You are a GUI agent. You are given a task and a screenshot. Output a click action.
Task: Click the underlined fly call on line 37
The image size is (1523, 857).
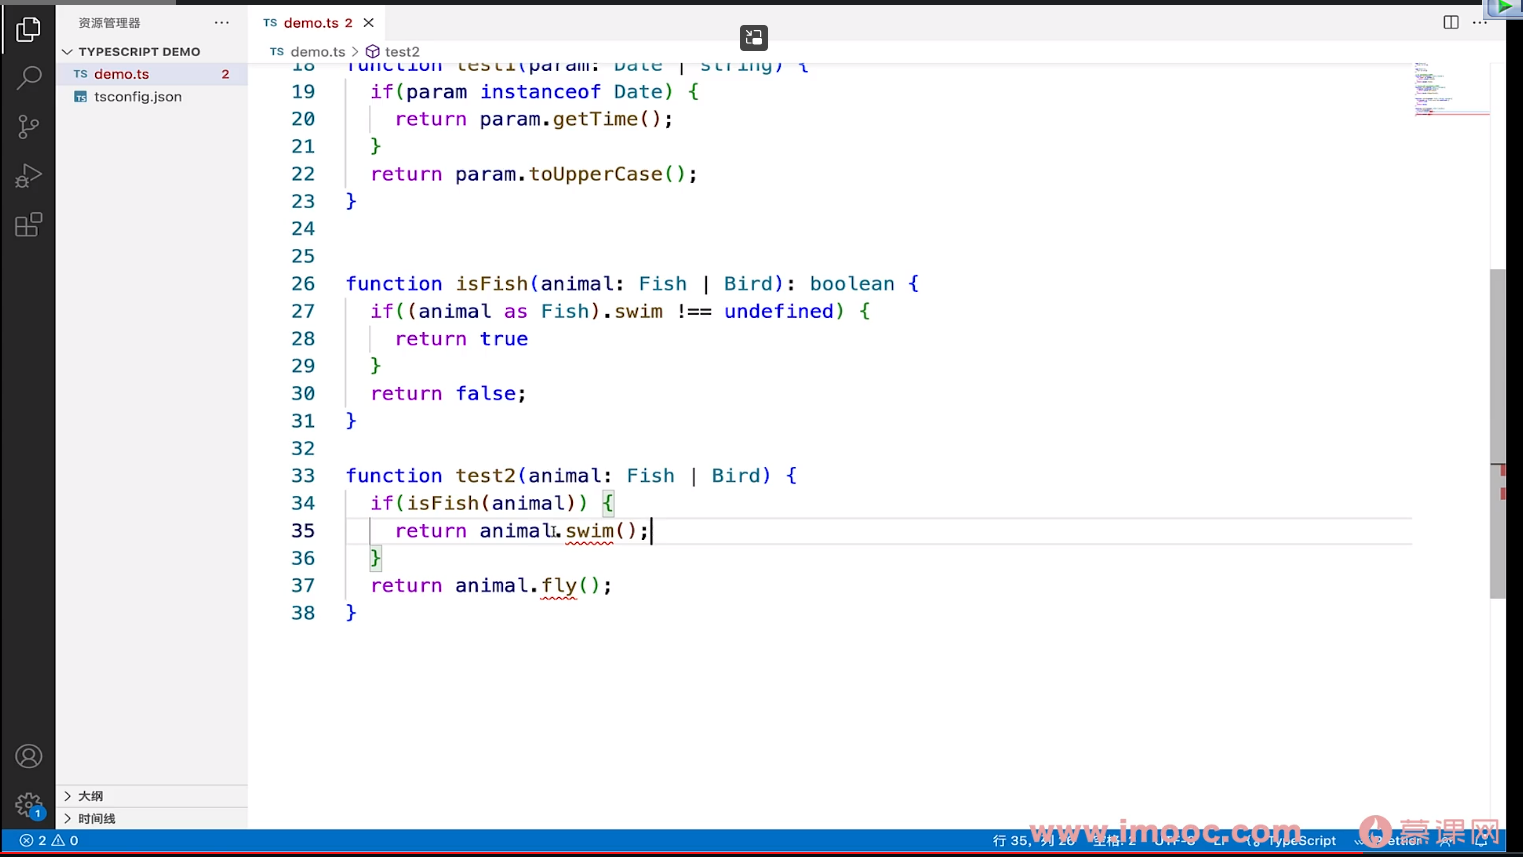coord(558,586)
